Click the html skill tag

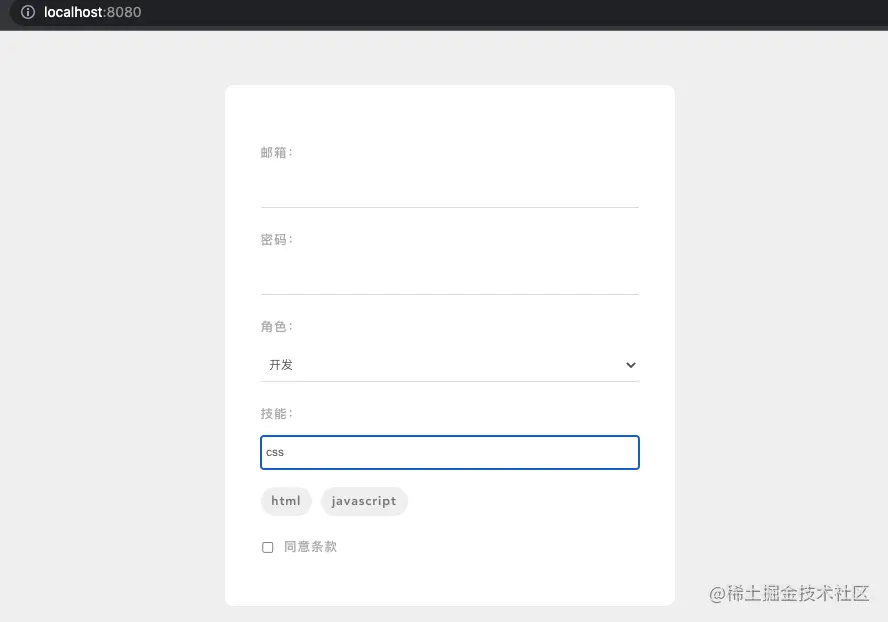coord(286,501)
